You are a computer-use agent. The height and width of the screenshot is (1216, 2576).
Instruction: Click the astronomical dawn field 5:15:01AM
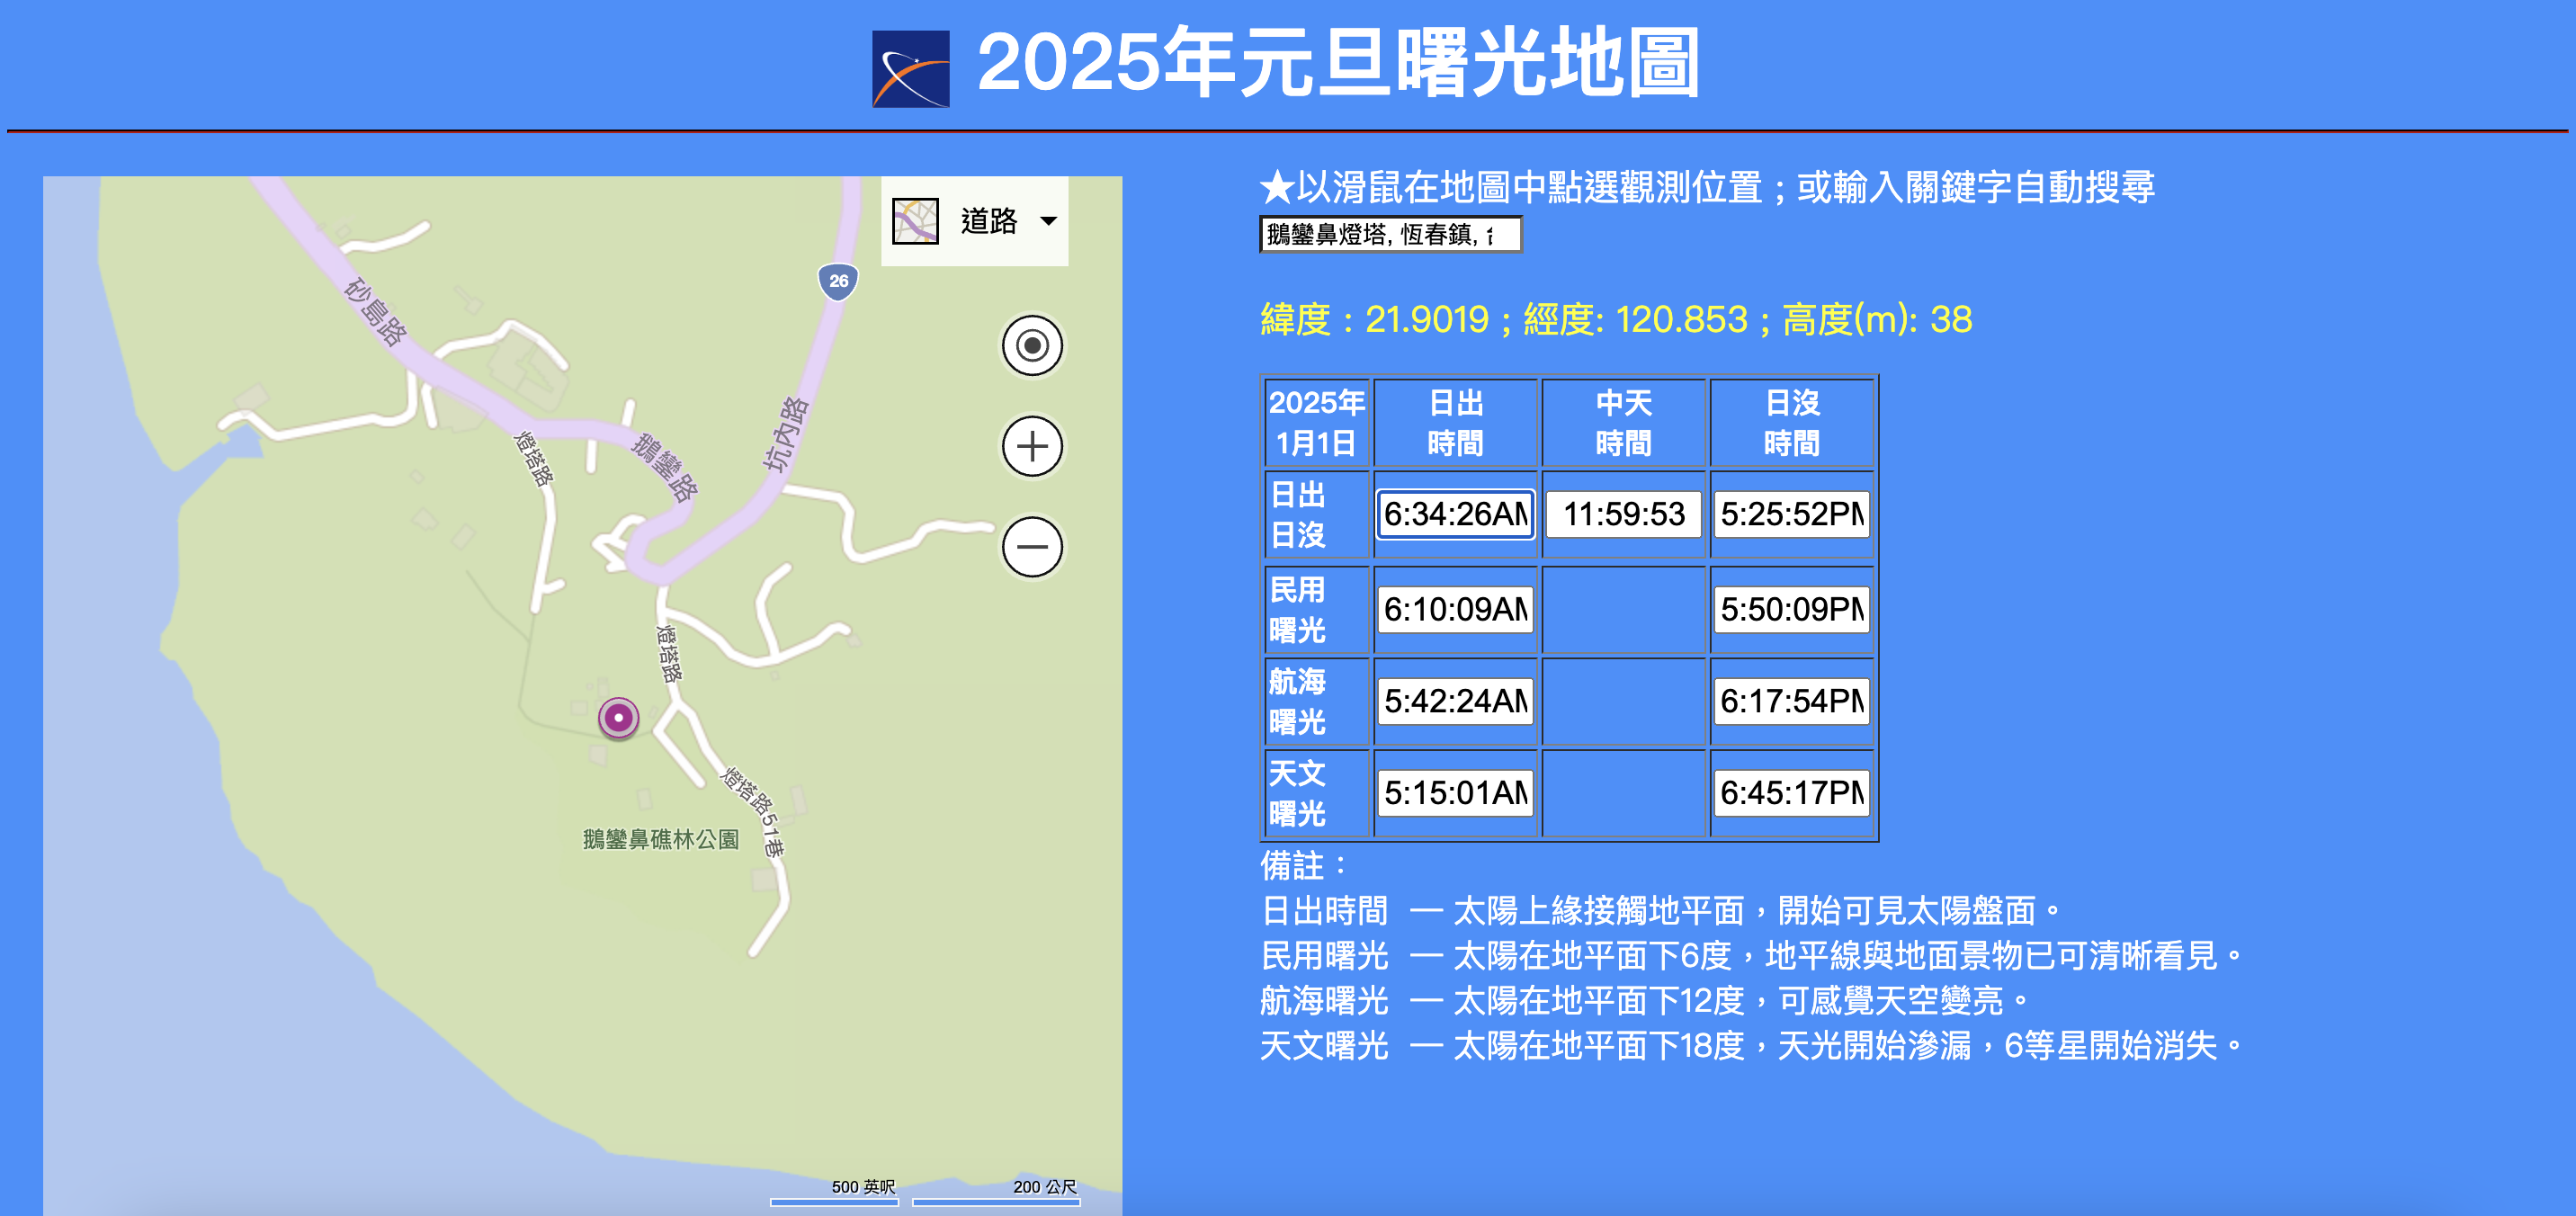coord(1454,793)
